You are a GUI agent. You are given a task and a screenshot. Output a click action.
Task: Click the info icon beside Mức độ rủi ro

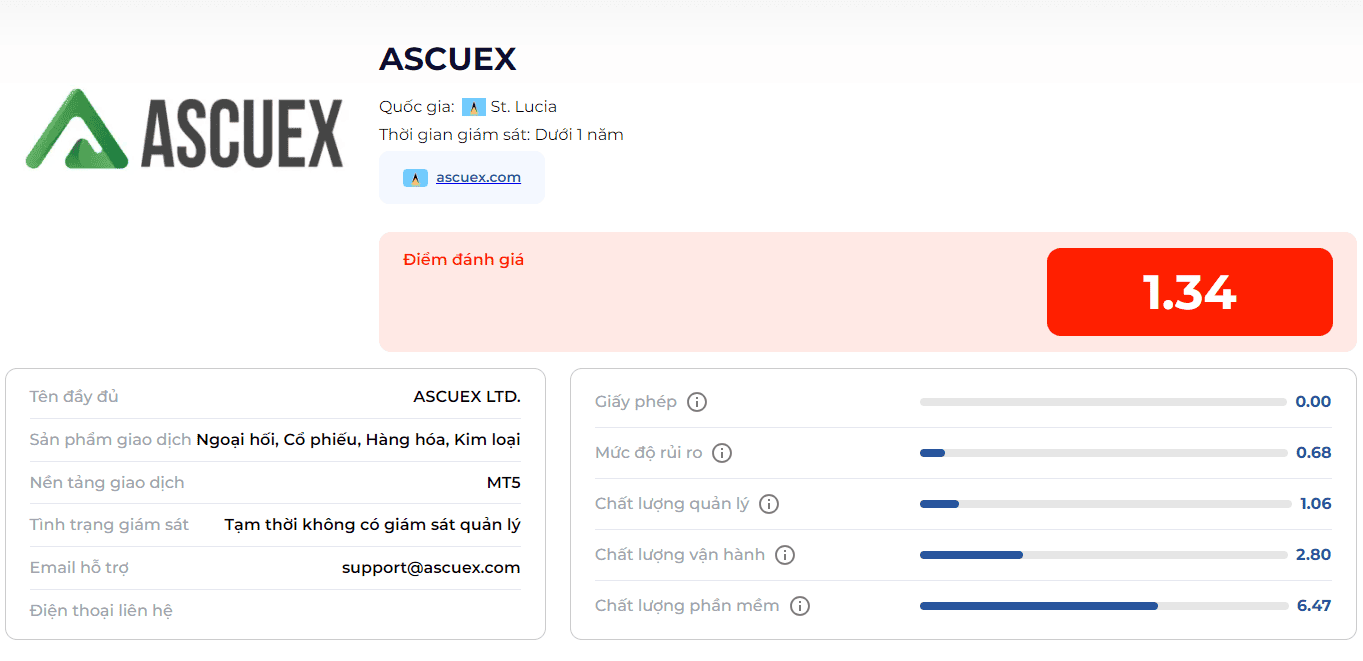(722, 453)
